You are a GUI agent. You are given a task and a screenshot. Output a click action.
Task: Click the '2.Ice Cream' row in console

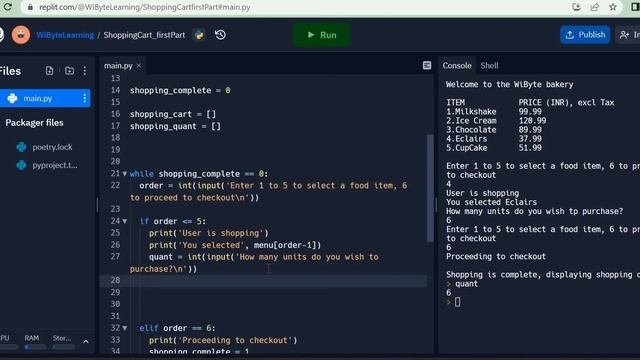[x=496, y=121]
